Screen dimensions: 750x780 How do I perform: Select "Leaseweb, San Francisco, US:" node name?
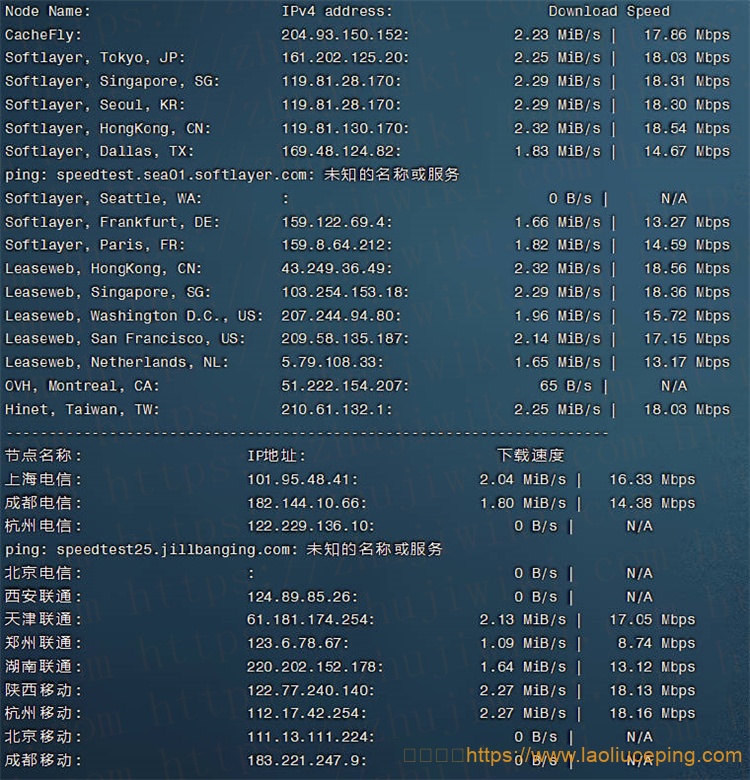tap(125, 339)
